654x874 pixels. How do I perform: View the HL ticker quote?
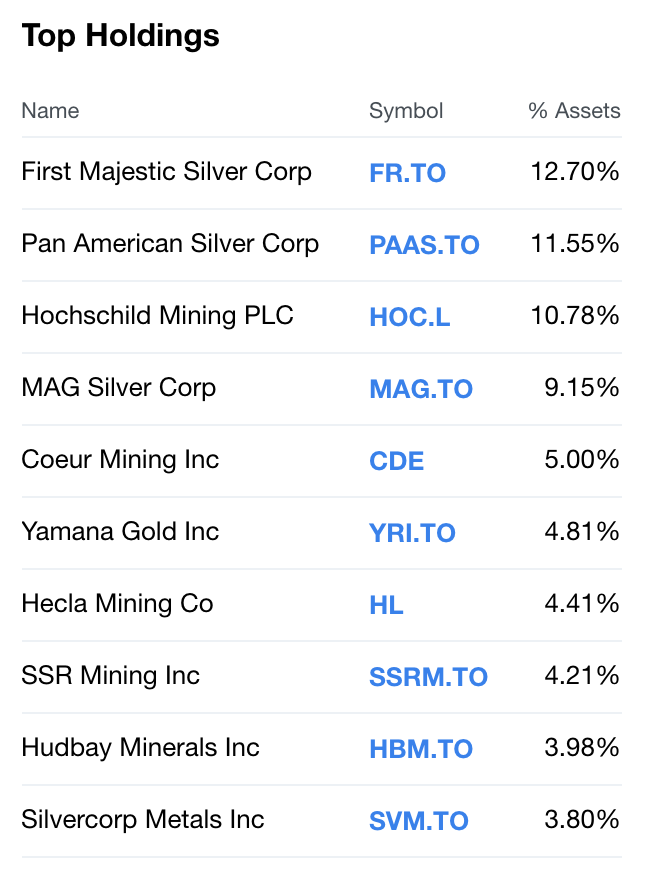click(386, 604)
